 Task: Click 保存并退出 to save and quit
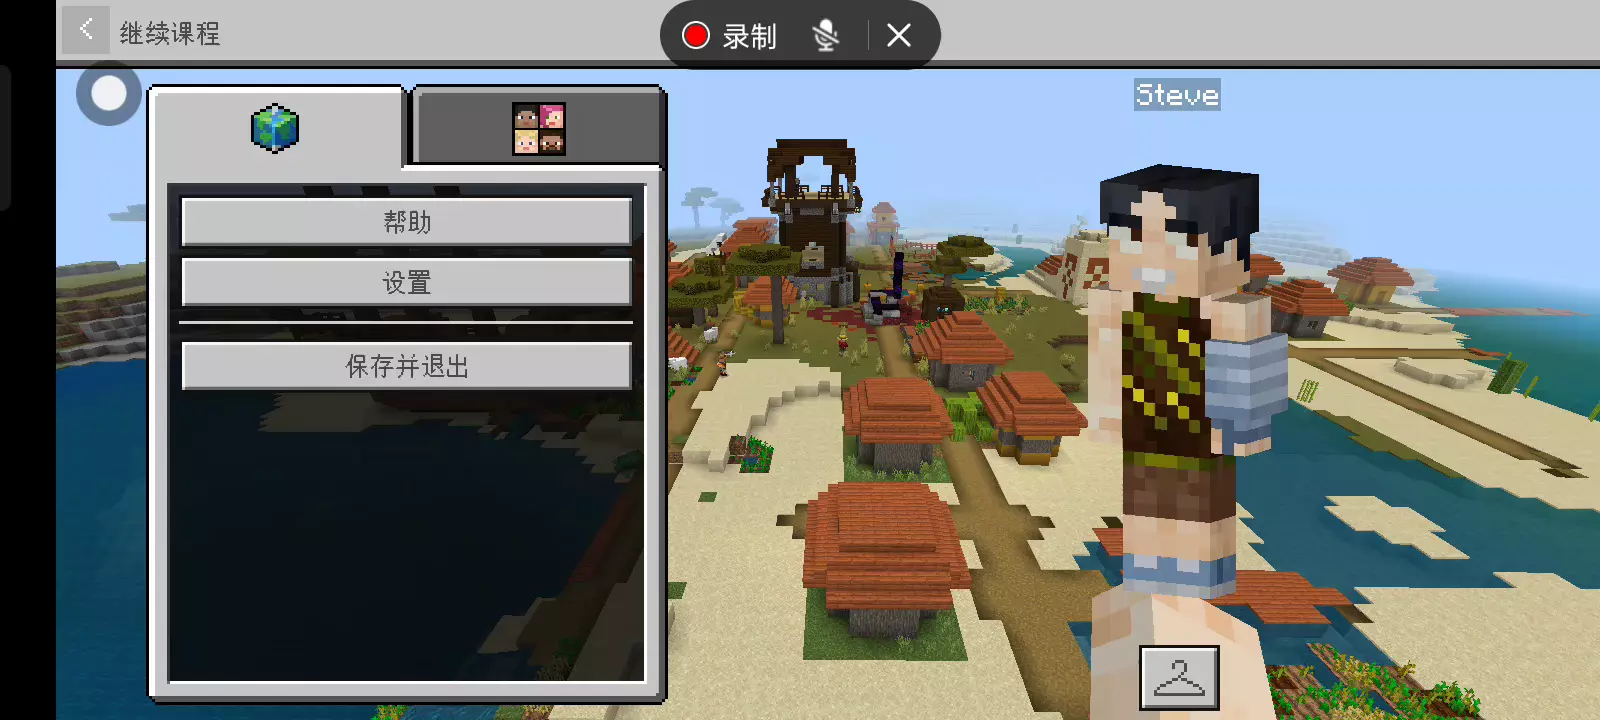(407, 366)
